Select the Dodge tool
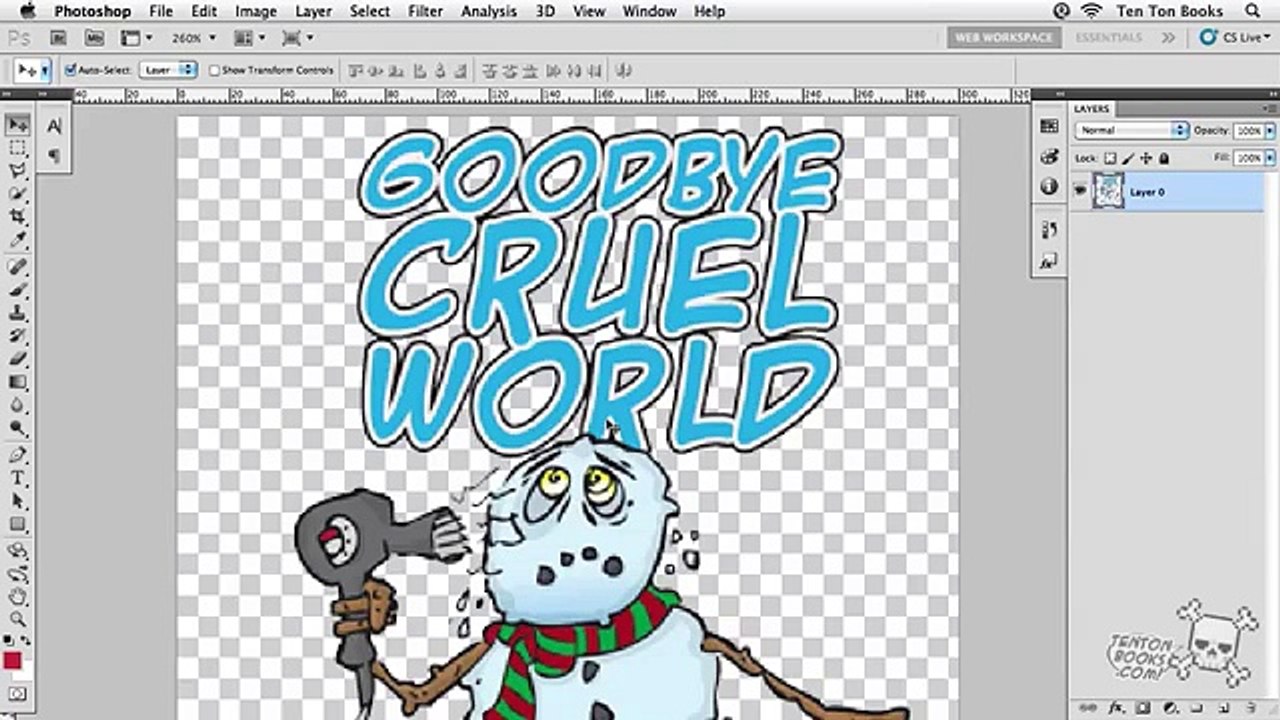This screenshot has width=1280, height=720. pyautogui.click(x=18, y=428)
